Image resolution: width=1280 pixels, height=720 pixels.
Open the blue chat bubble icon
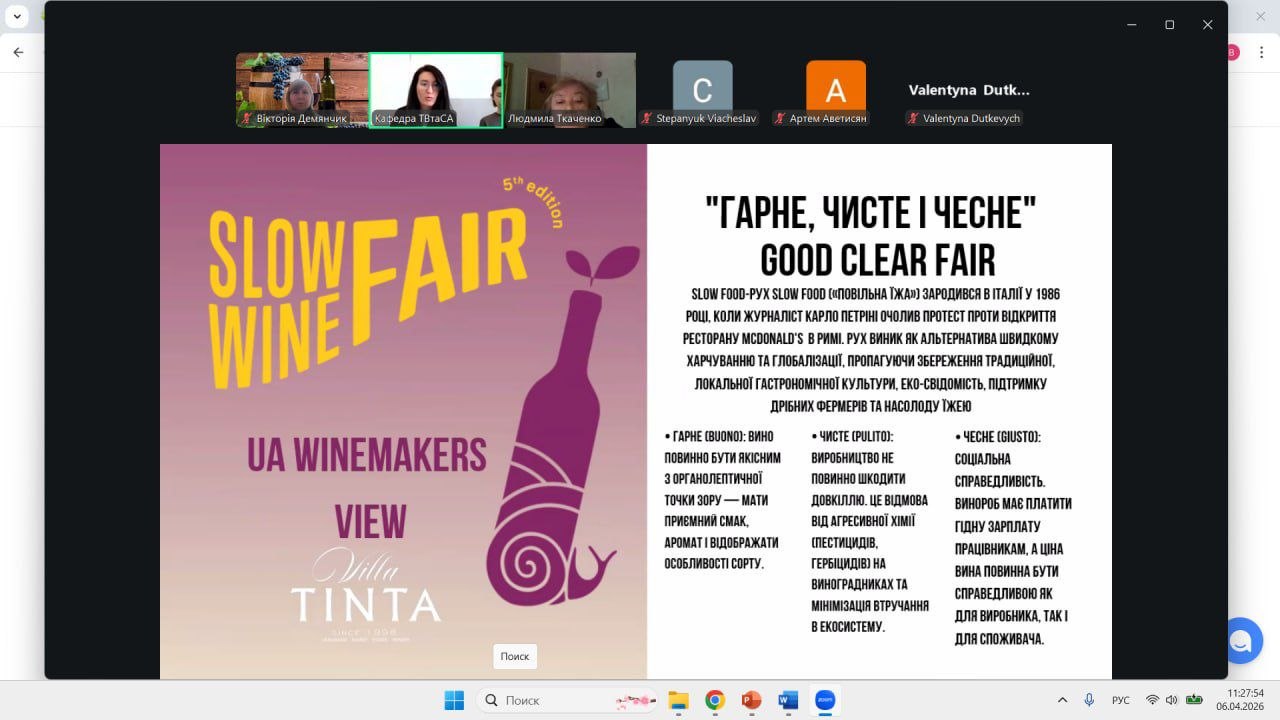[1240, 641]
